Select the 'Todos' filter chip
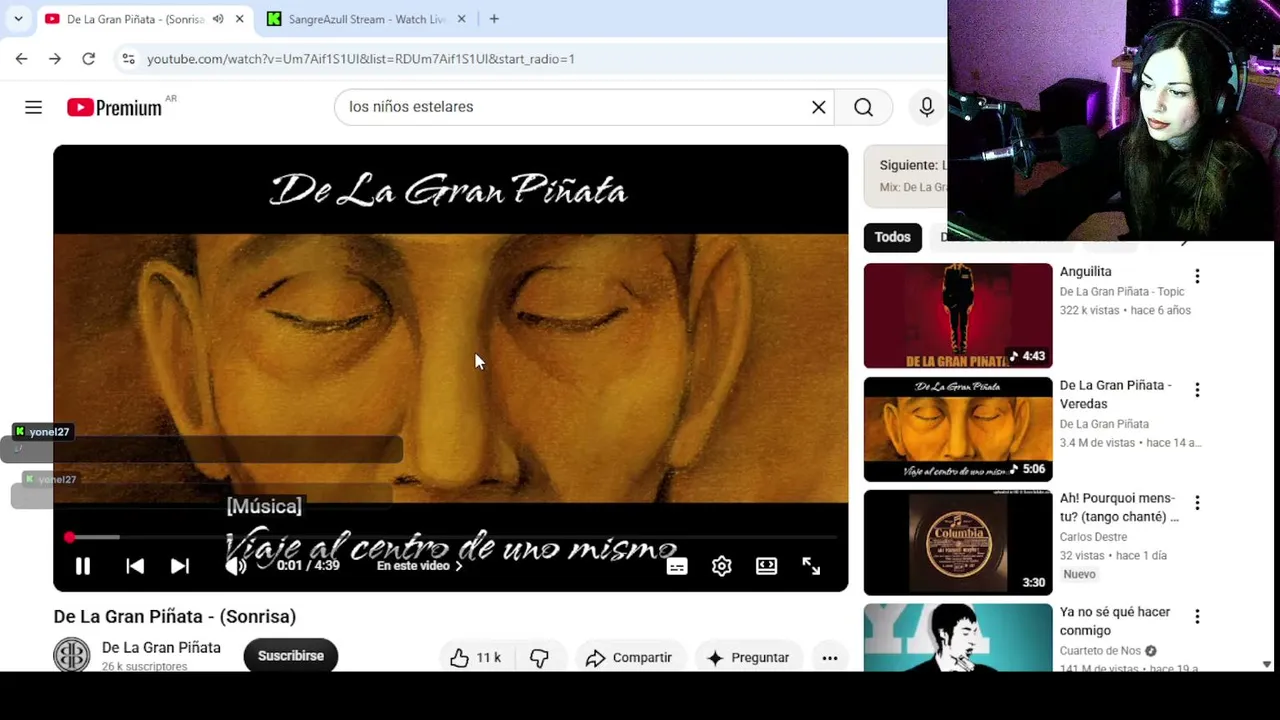Screen dimensions: 1280x720 [x=893, y=237]
